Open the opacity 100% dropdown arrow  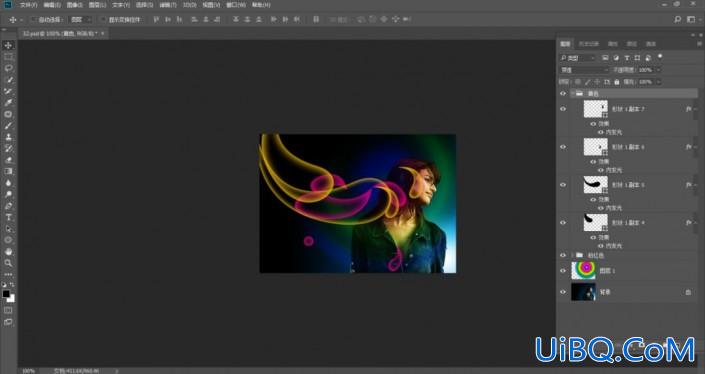coord(658,70)
